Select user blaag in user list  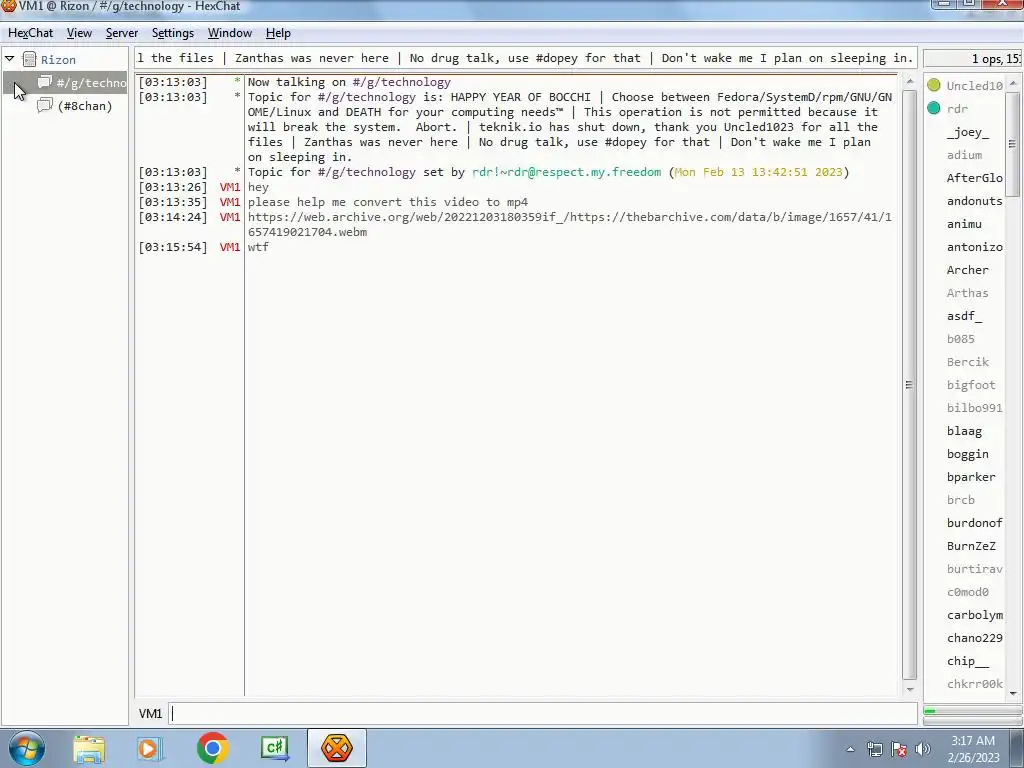[964, 431]
